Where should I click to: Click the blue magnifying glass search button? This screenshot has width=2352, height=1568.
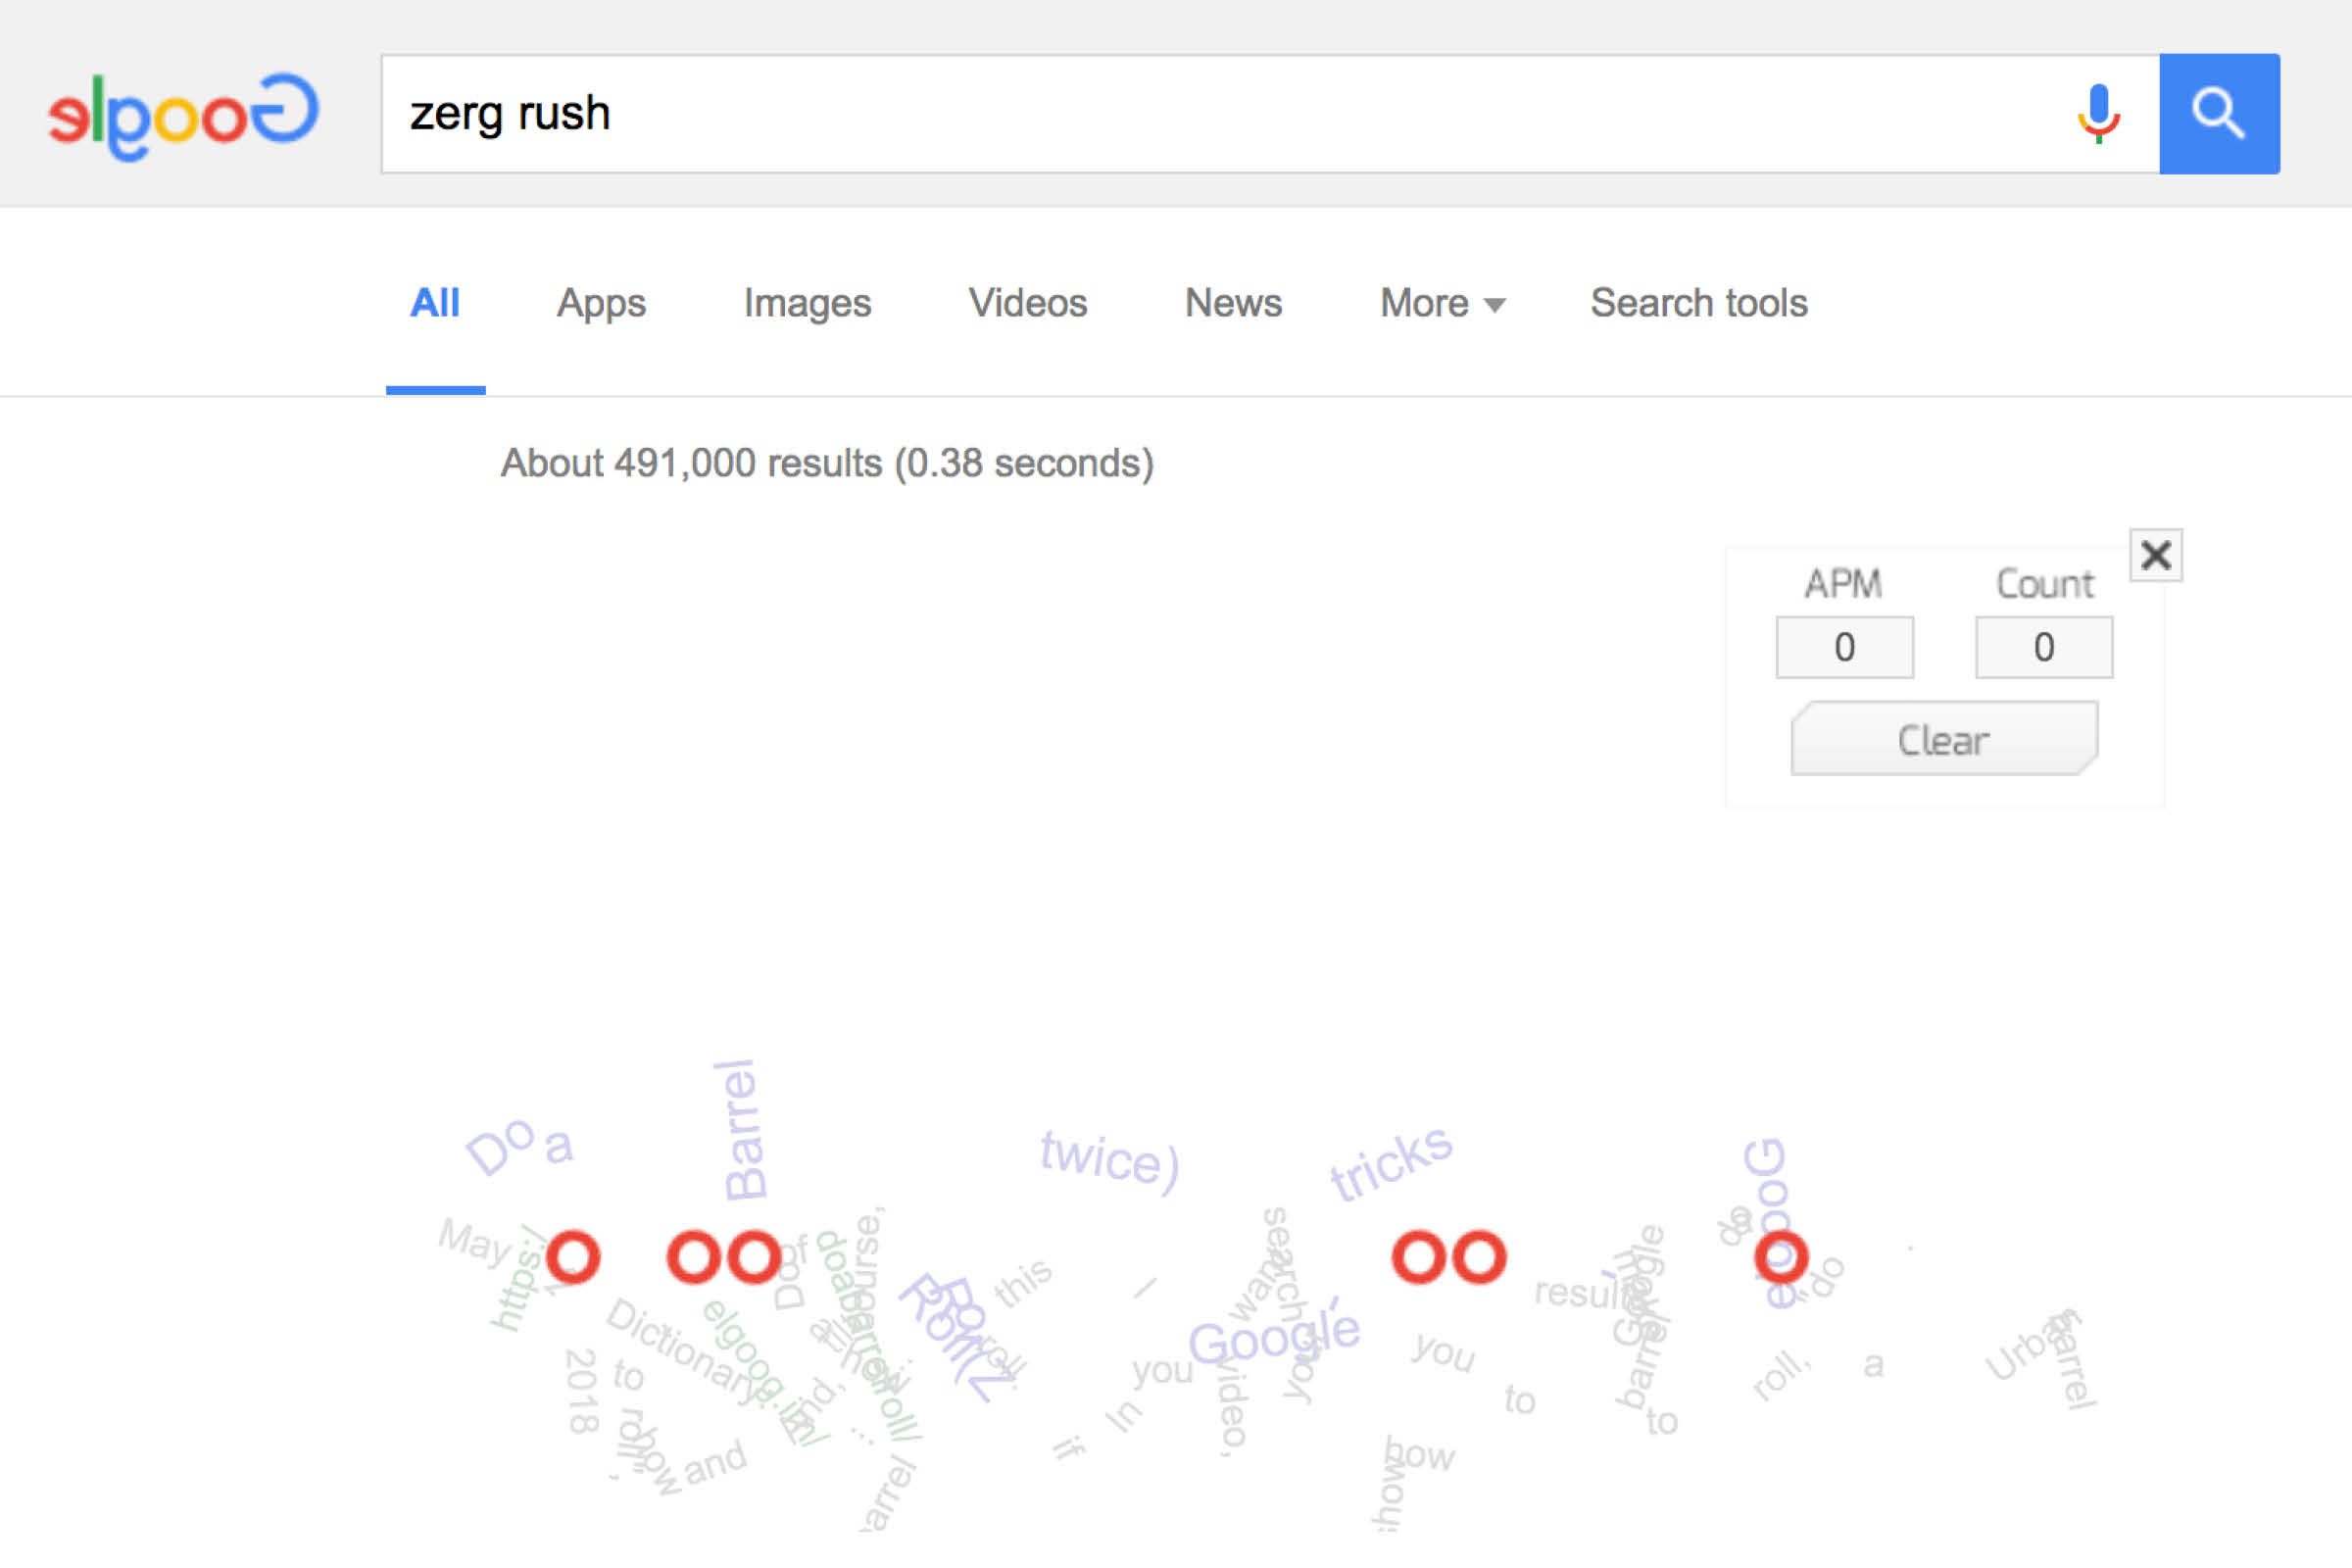(x=2220, y=113)
